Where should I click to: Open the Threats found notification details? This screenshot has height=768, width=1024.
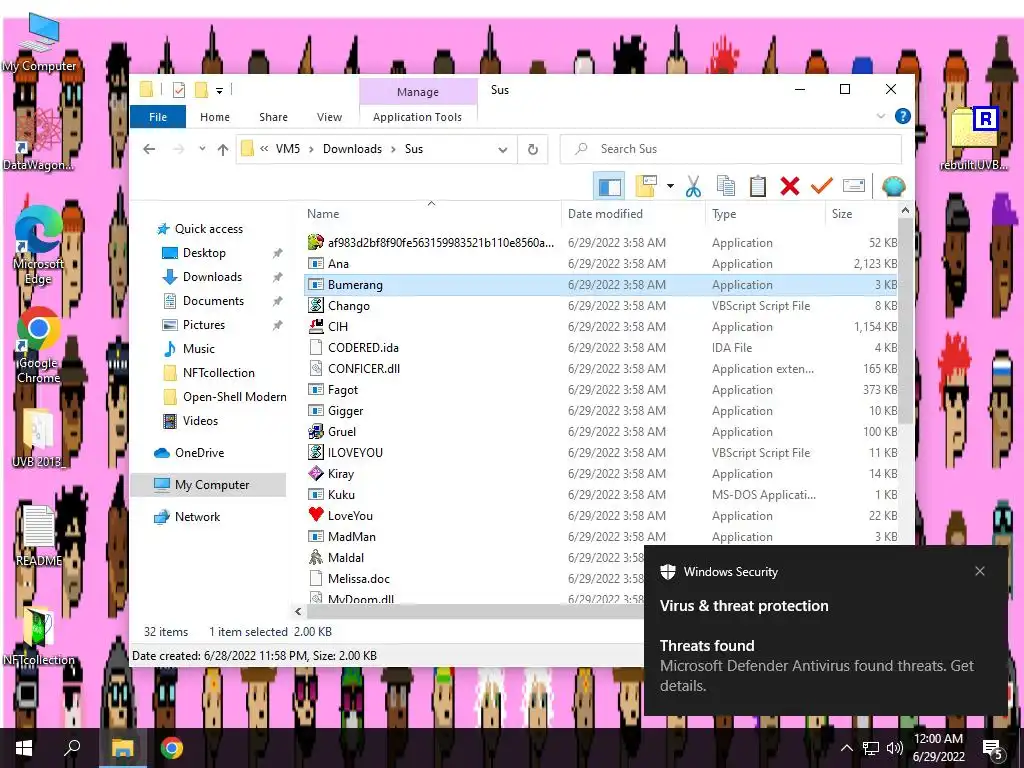[825, 666]
